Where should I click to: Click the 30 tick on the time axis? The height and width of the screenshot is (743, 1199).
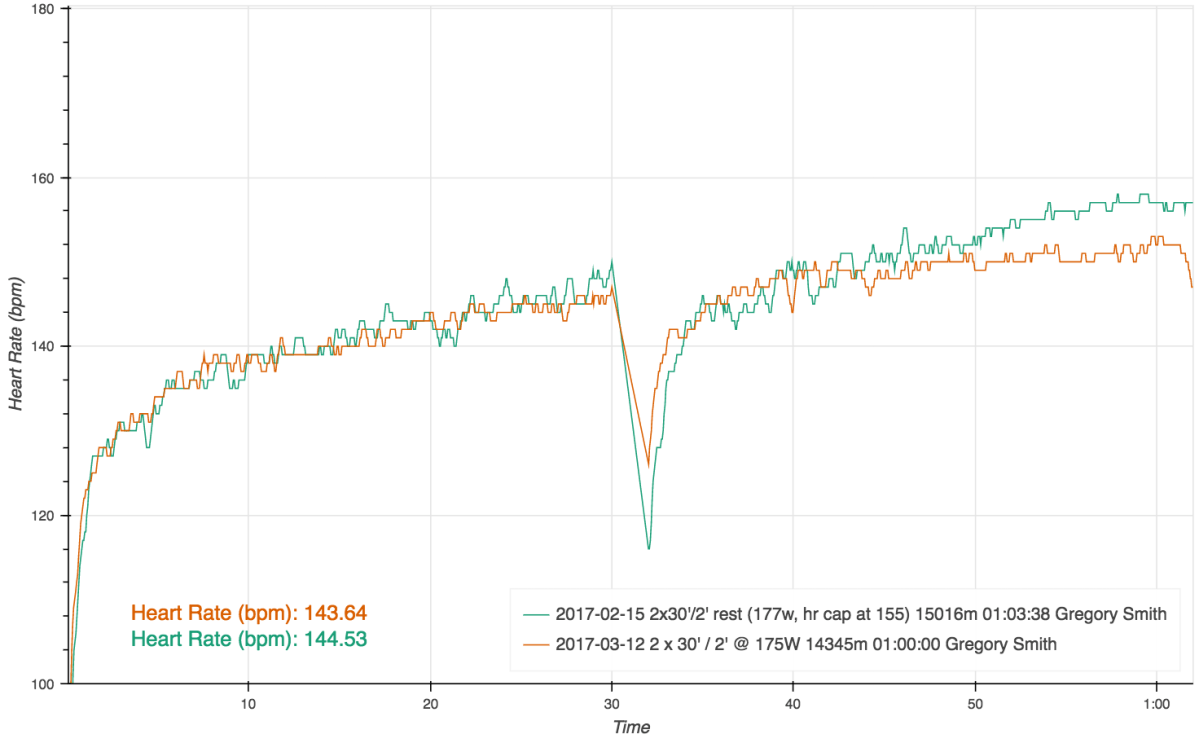click(611, 703)
